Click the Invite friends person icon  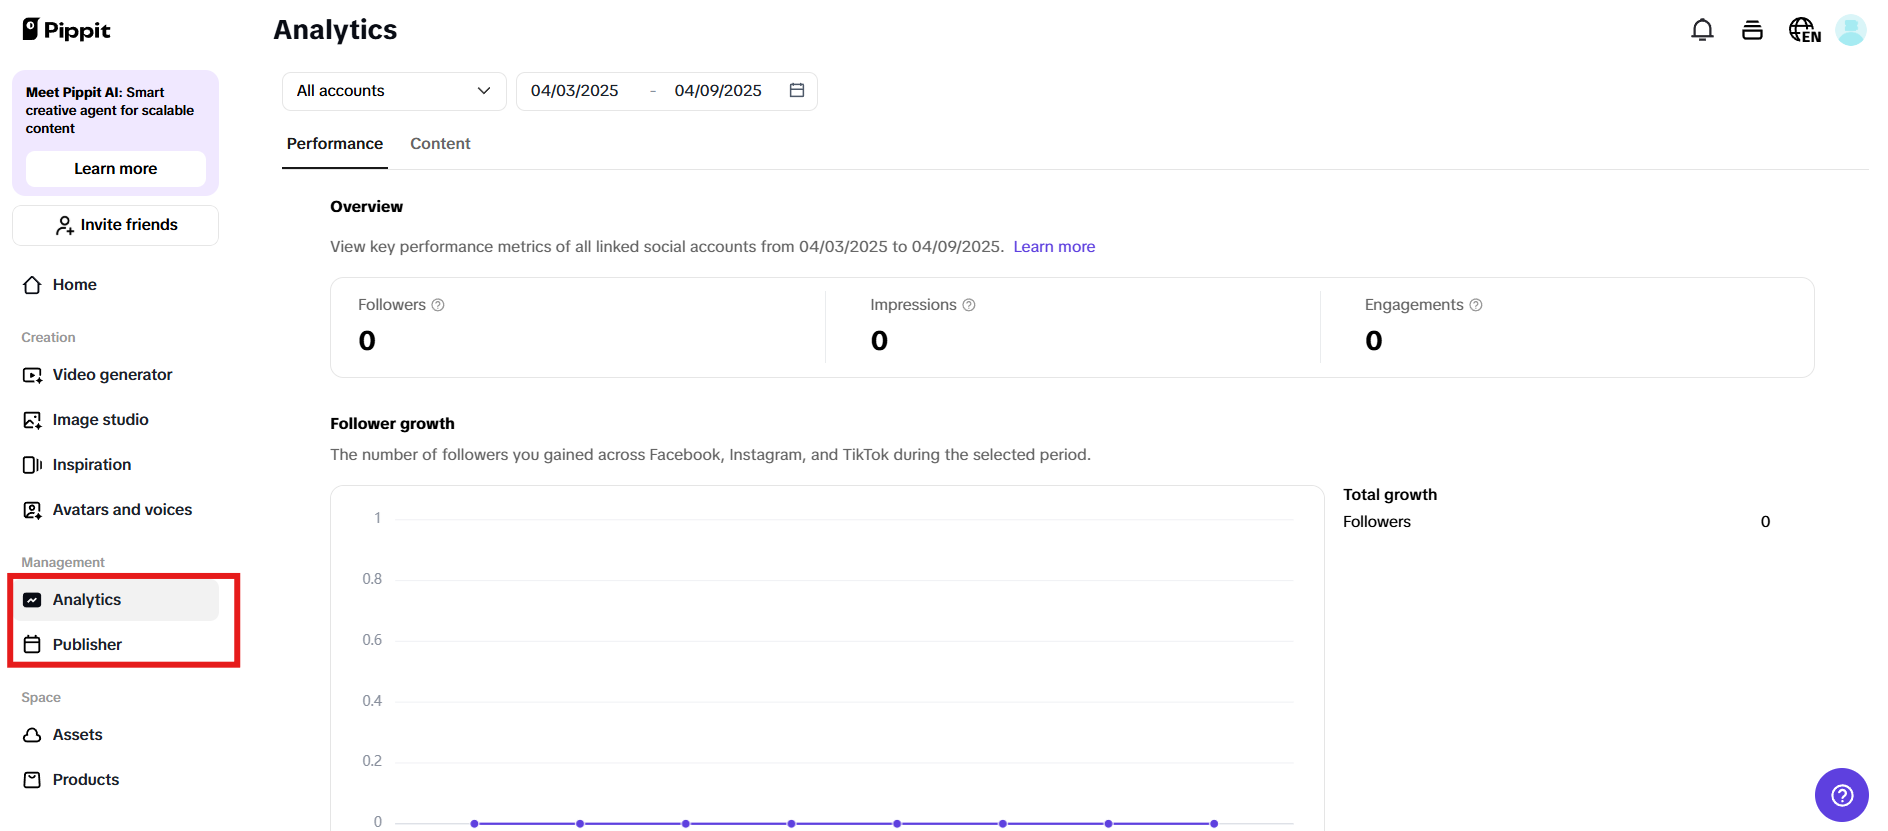pos(65,226)
